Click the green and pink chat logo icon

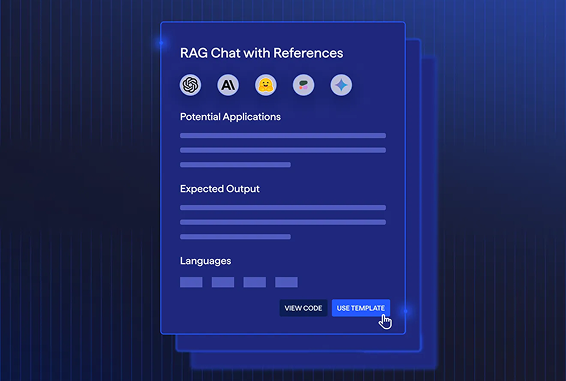(x=303, y=85)
